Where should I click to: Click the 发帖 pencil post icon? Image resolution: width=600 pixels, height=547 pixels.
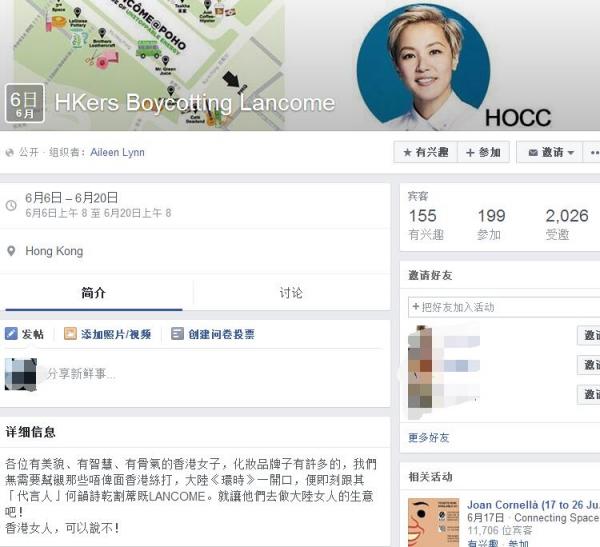click(11, 333)
